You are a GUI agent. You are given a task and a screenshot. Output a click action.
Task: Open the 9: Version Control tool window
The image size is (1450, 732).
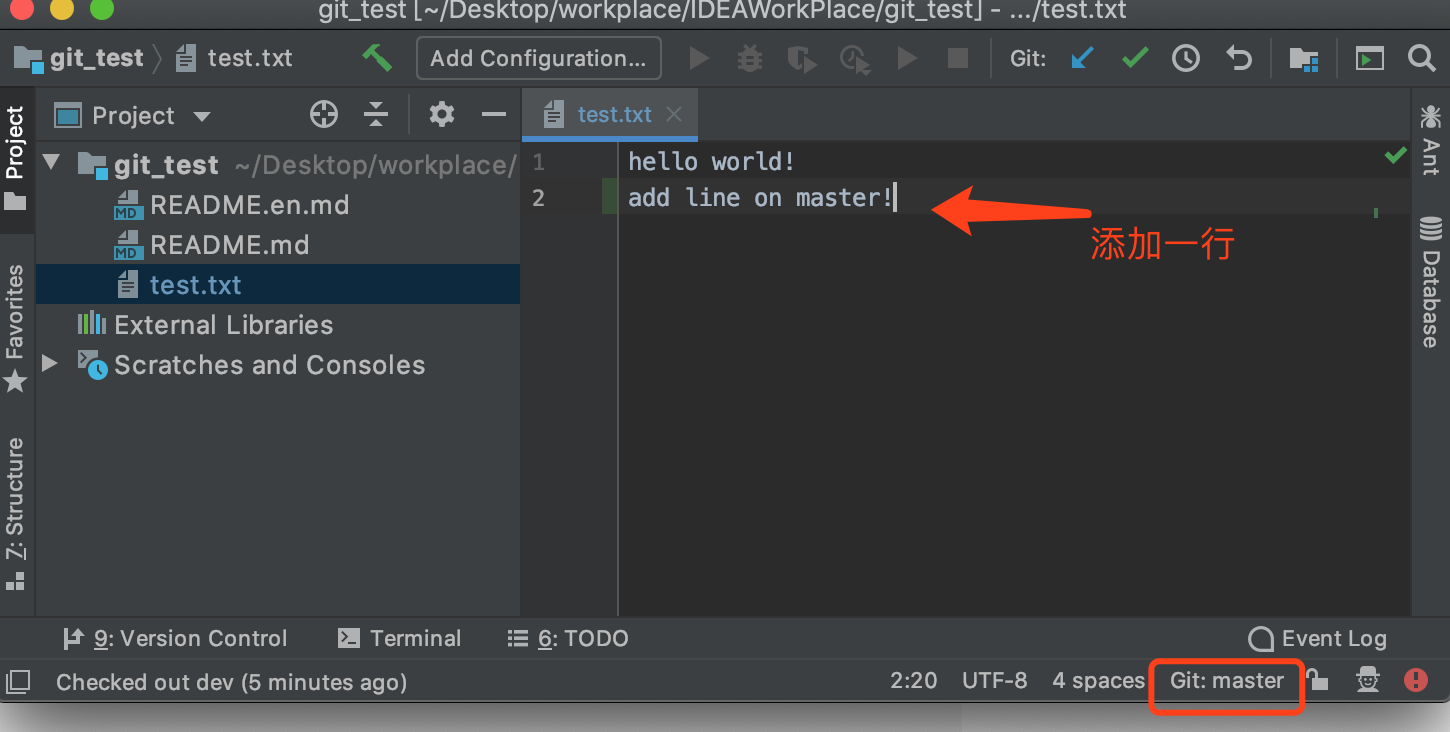coord(175,638)
